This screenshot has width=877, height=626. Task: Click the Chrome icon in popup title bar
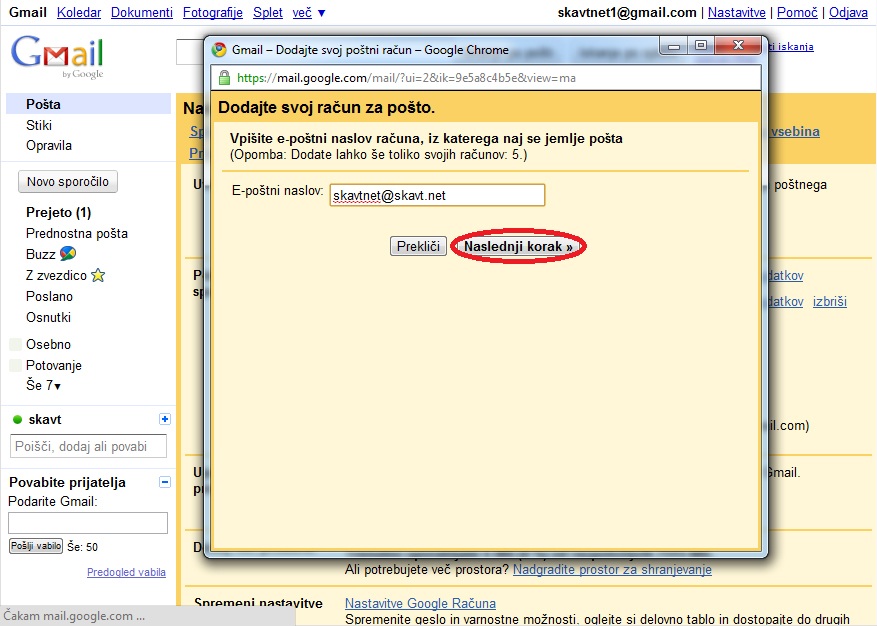219,50
